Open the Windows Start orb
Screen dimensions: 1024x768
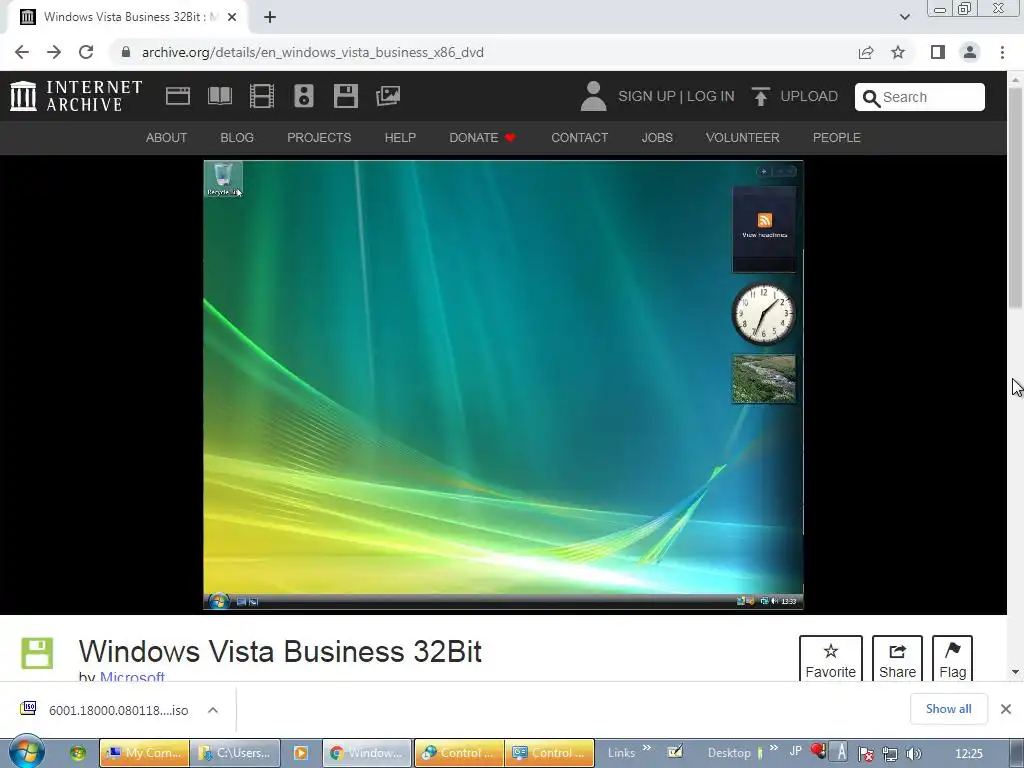point(26,751)
